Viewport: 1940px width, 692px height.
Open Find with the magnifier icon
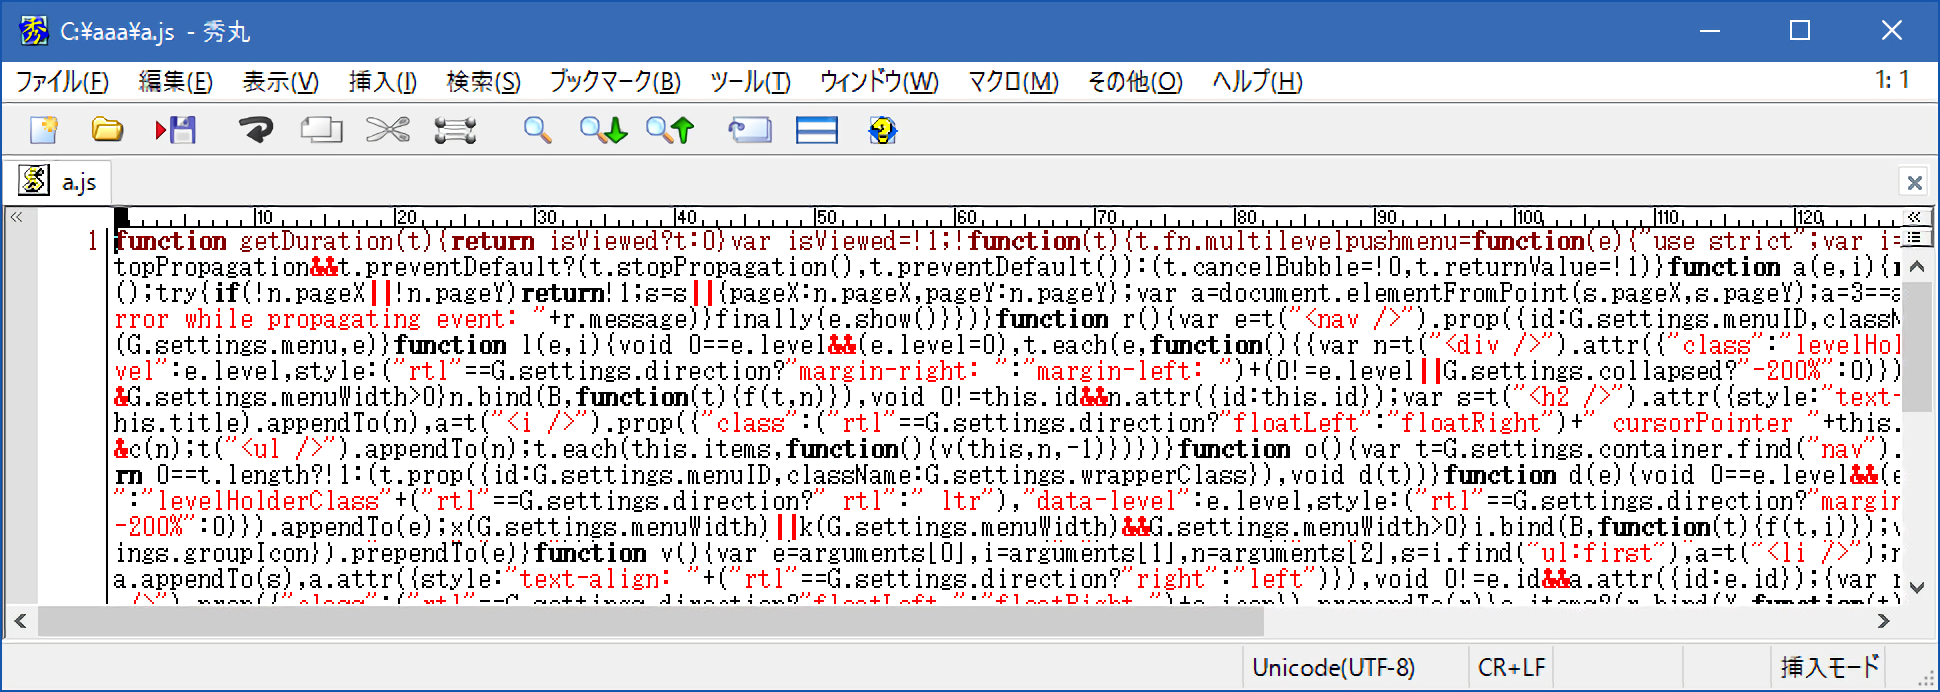click(x=537, y=130)
